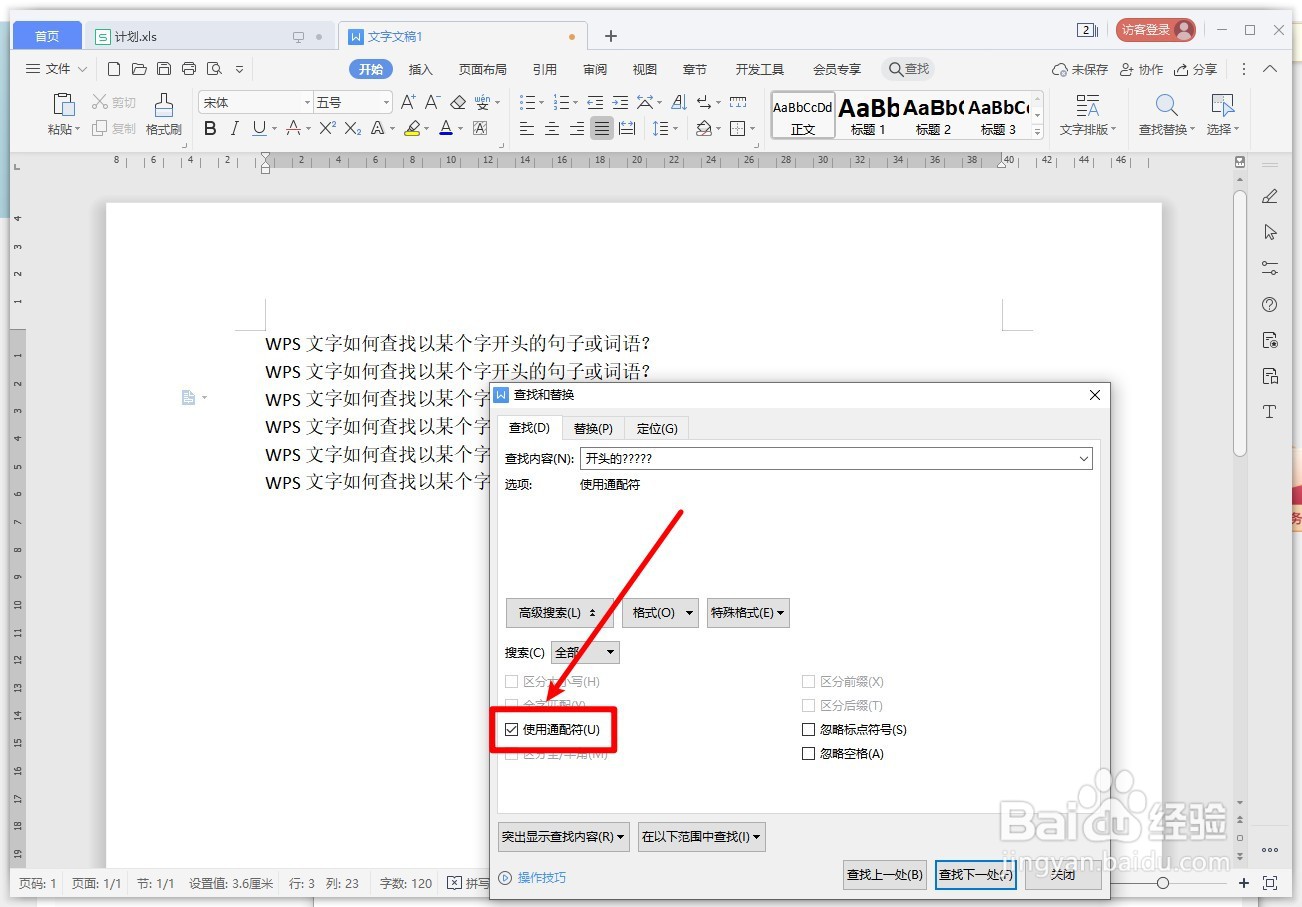Switch to the Replace (替换) tab
This screenshot has height=907, width=1302.
click(593, 428)
